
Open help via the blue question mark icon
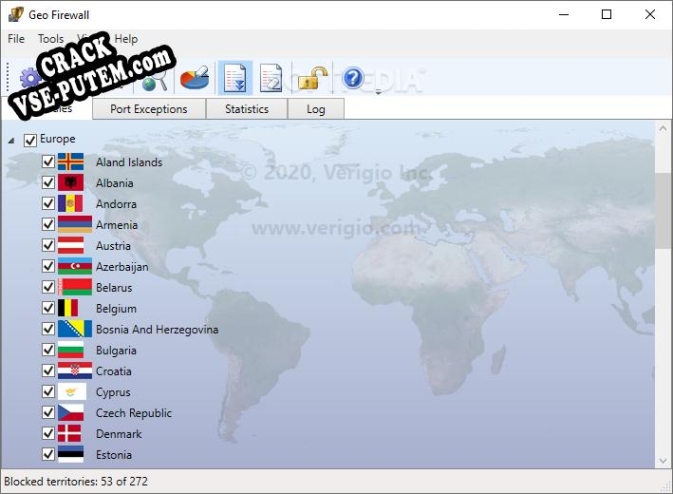[353, 78]
